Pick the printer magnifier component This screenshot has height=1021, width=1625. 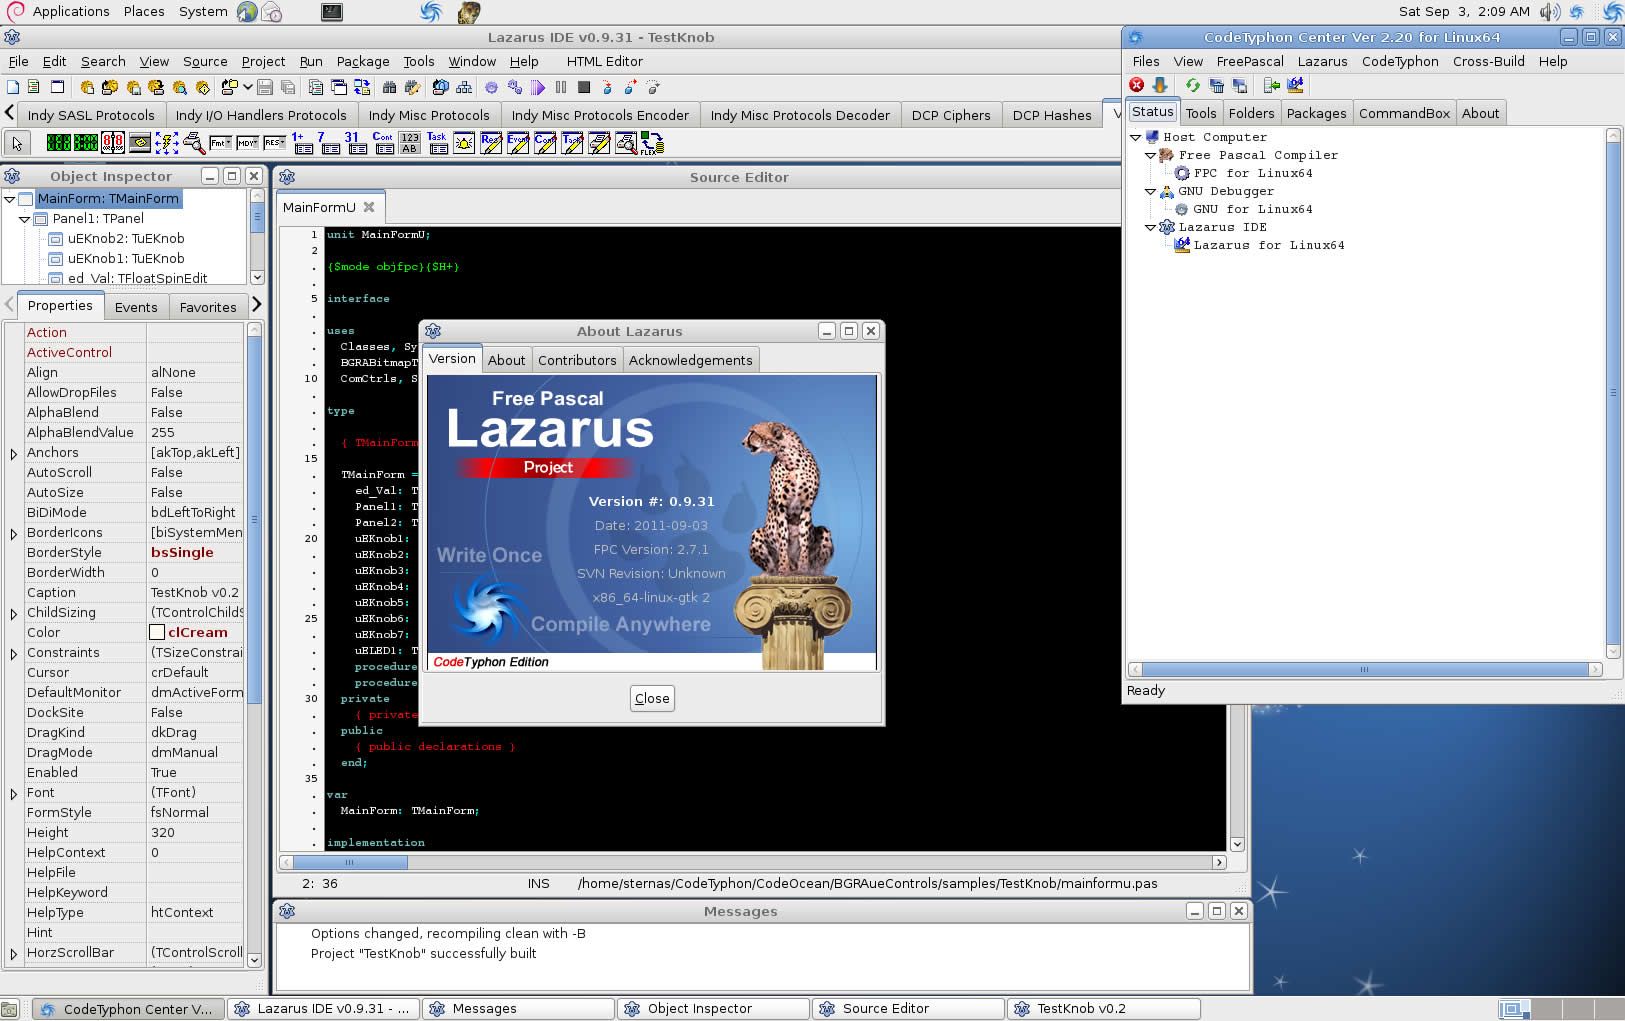click(x=195, y=143)
